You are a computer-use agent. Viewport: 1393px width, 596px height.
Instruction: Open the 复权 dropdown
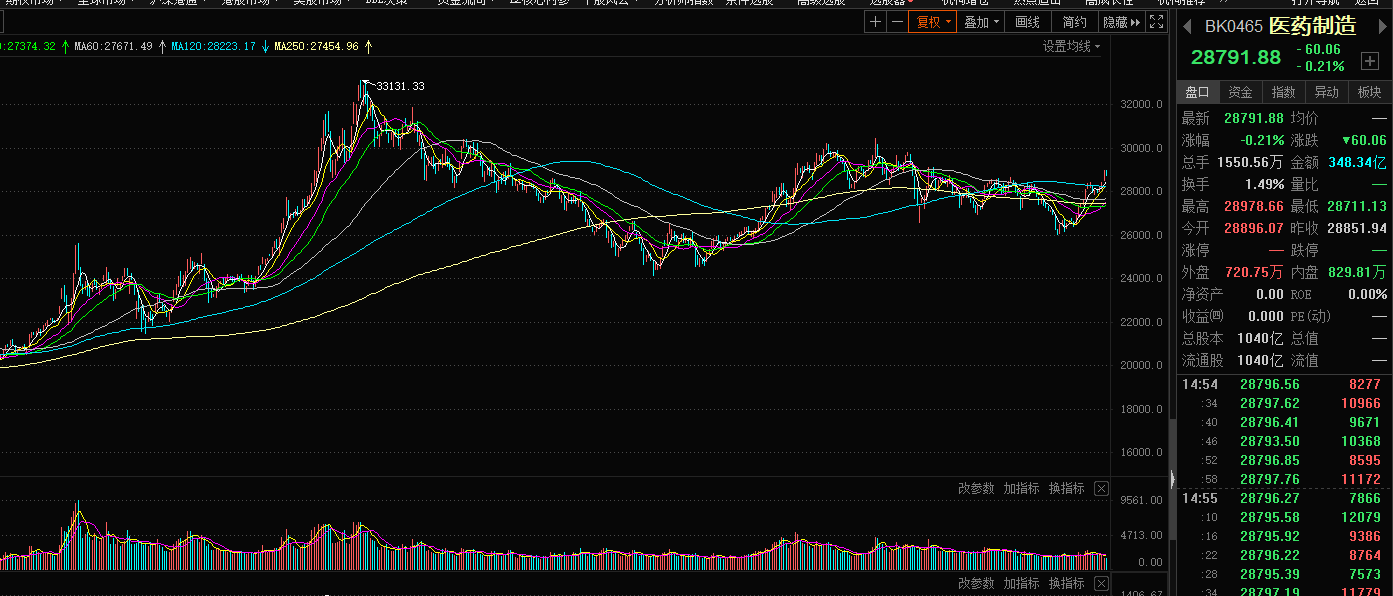tap(932, 22)
